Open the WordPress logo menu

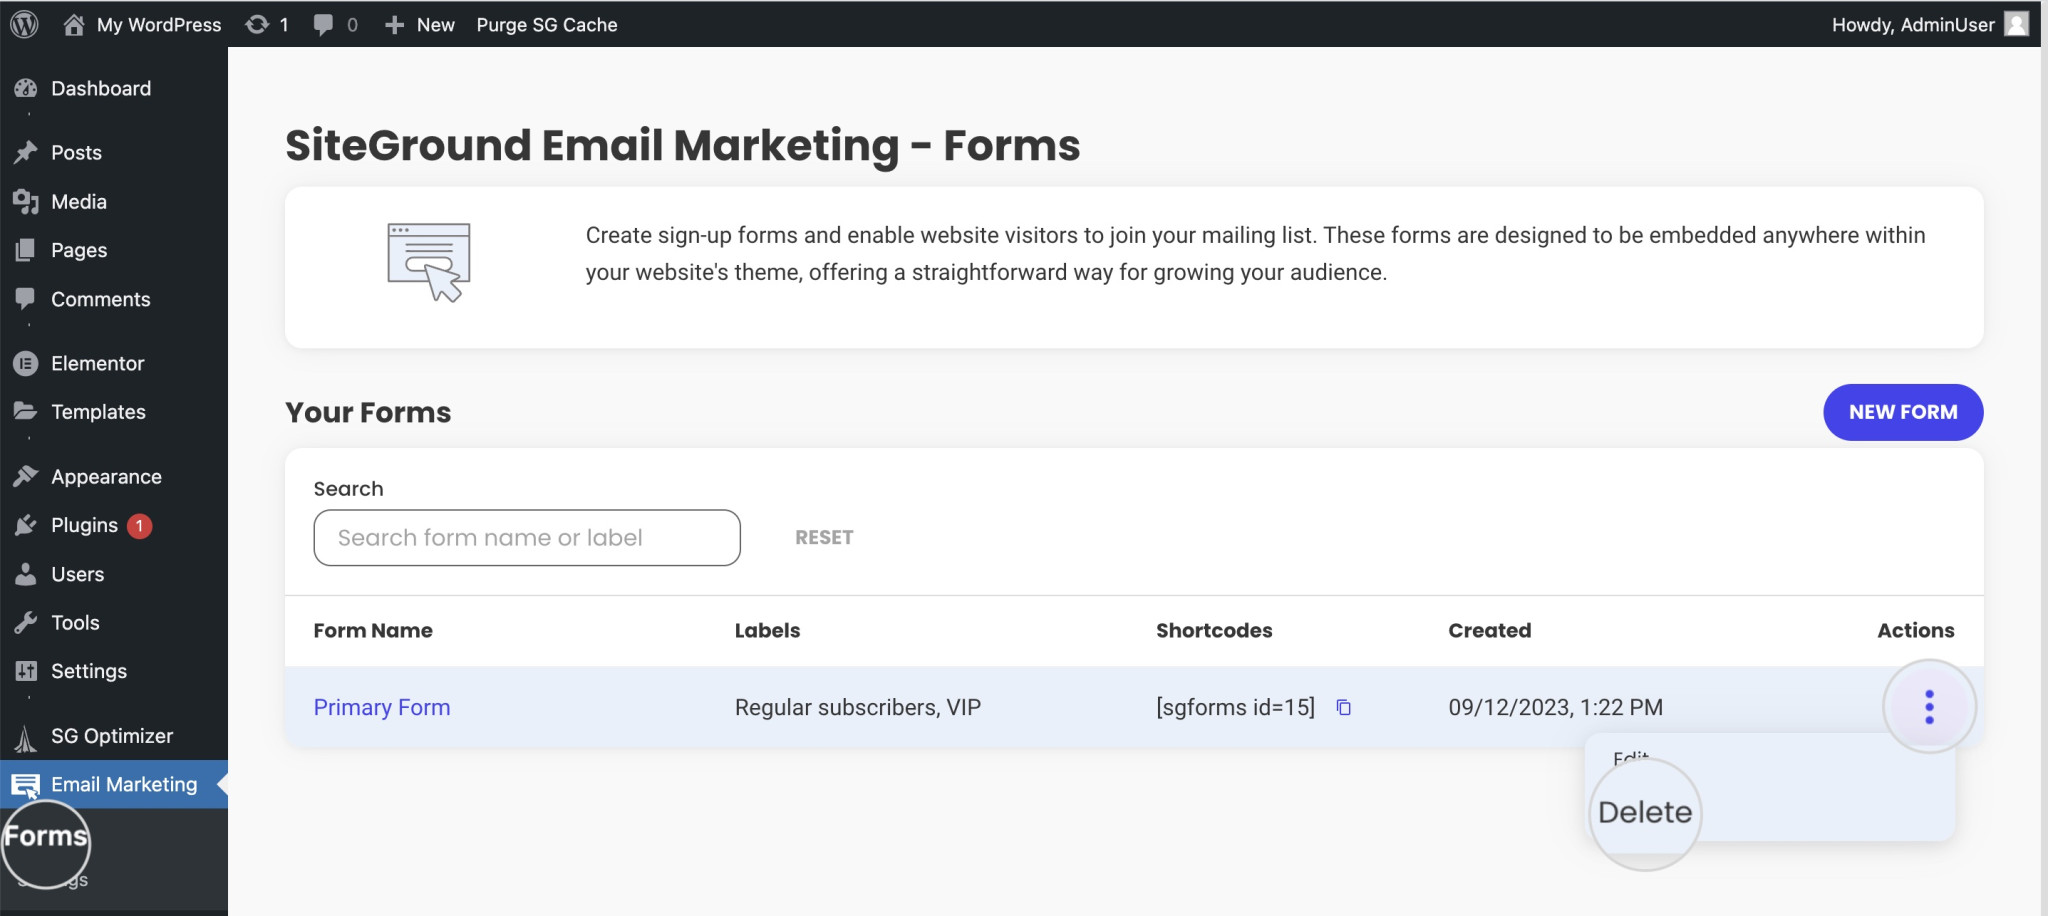24,24
